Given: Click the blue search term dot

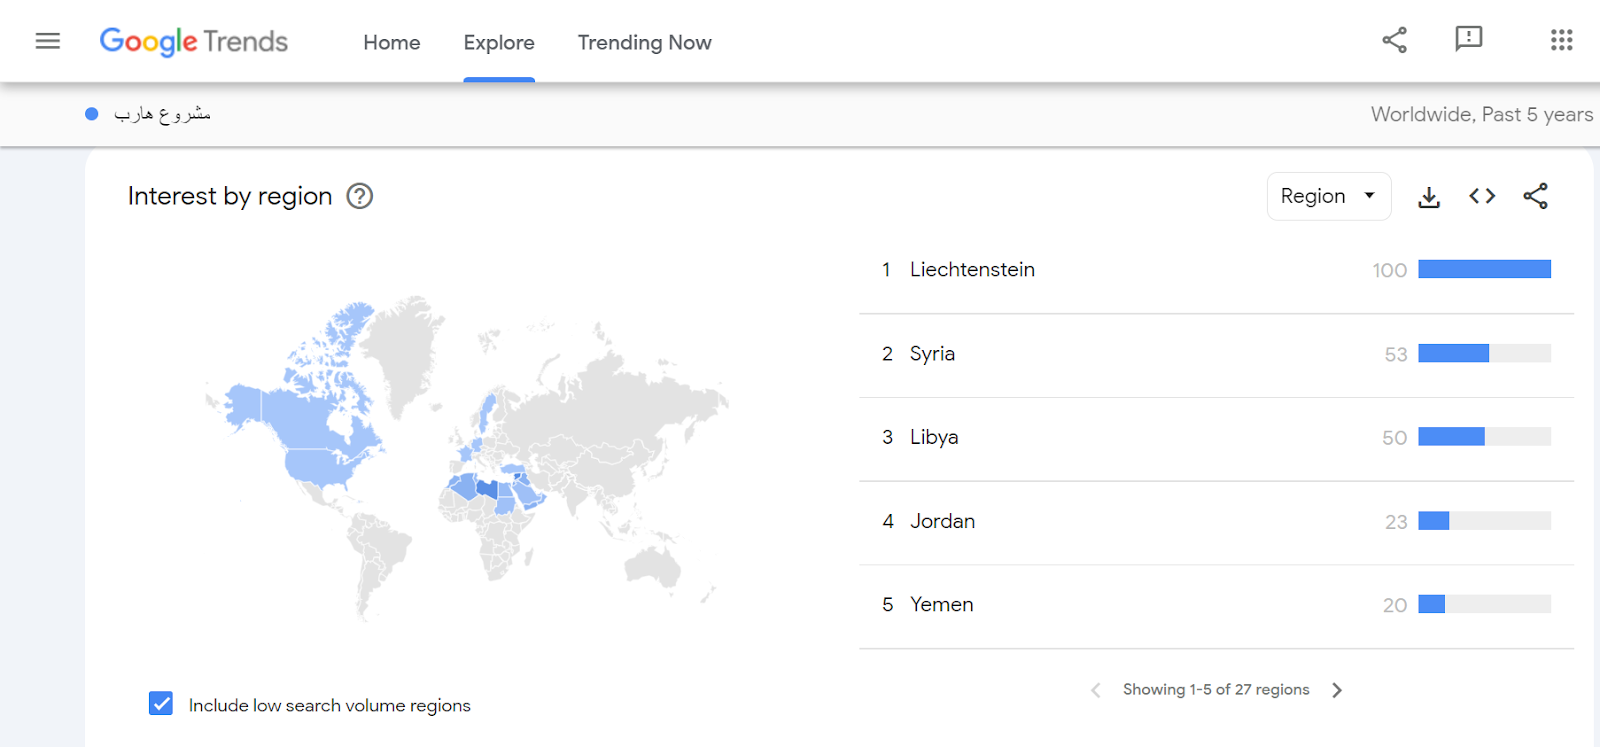Looking at the screenshot, I should coord(92,114).
